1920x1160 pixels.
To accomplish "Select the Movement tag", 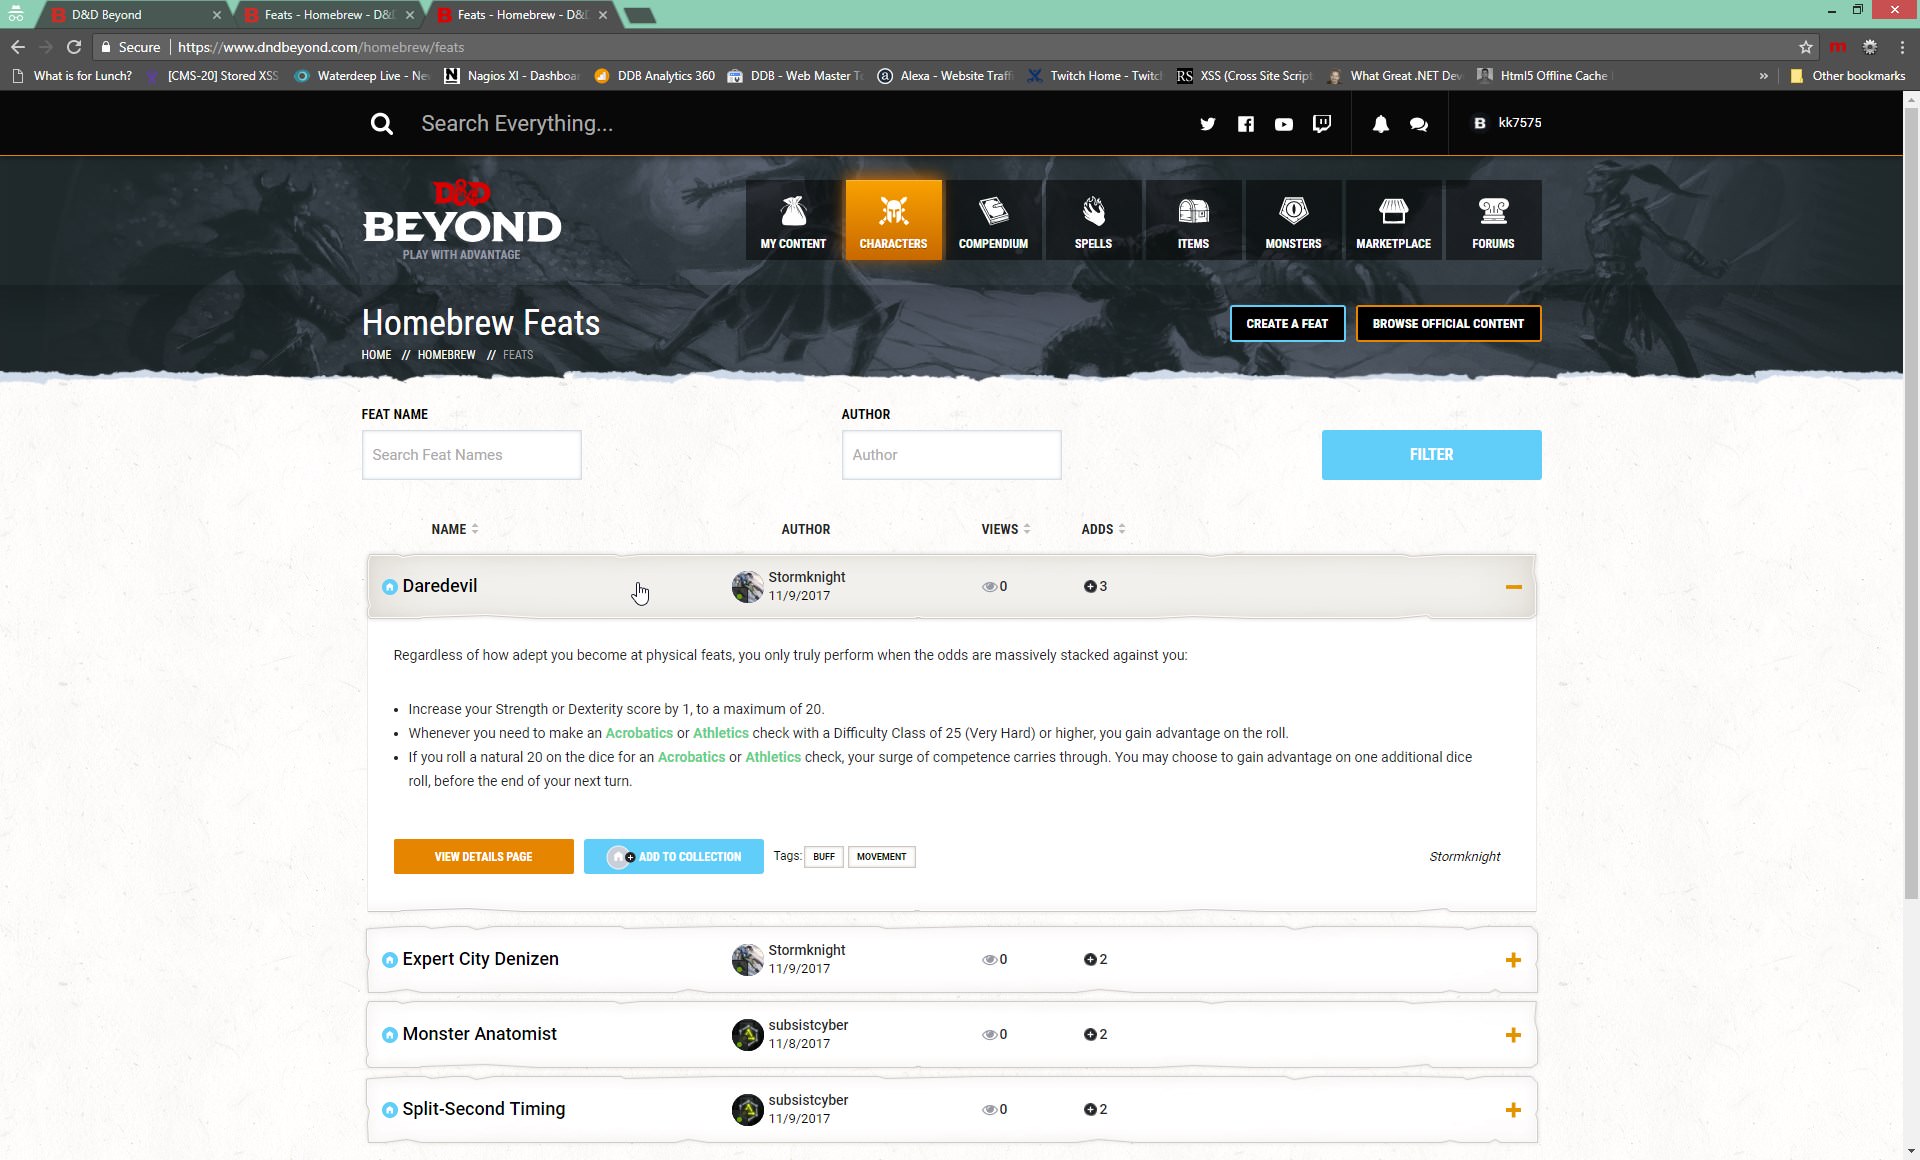I will coord(881,857).
